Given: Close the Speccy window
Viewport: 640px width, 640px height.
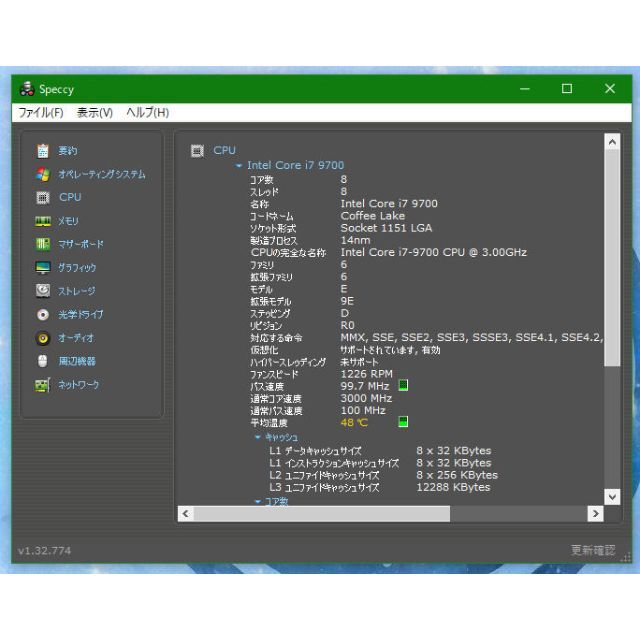Looking at the screenshot, I should click(610, 89).
